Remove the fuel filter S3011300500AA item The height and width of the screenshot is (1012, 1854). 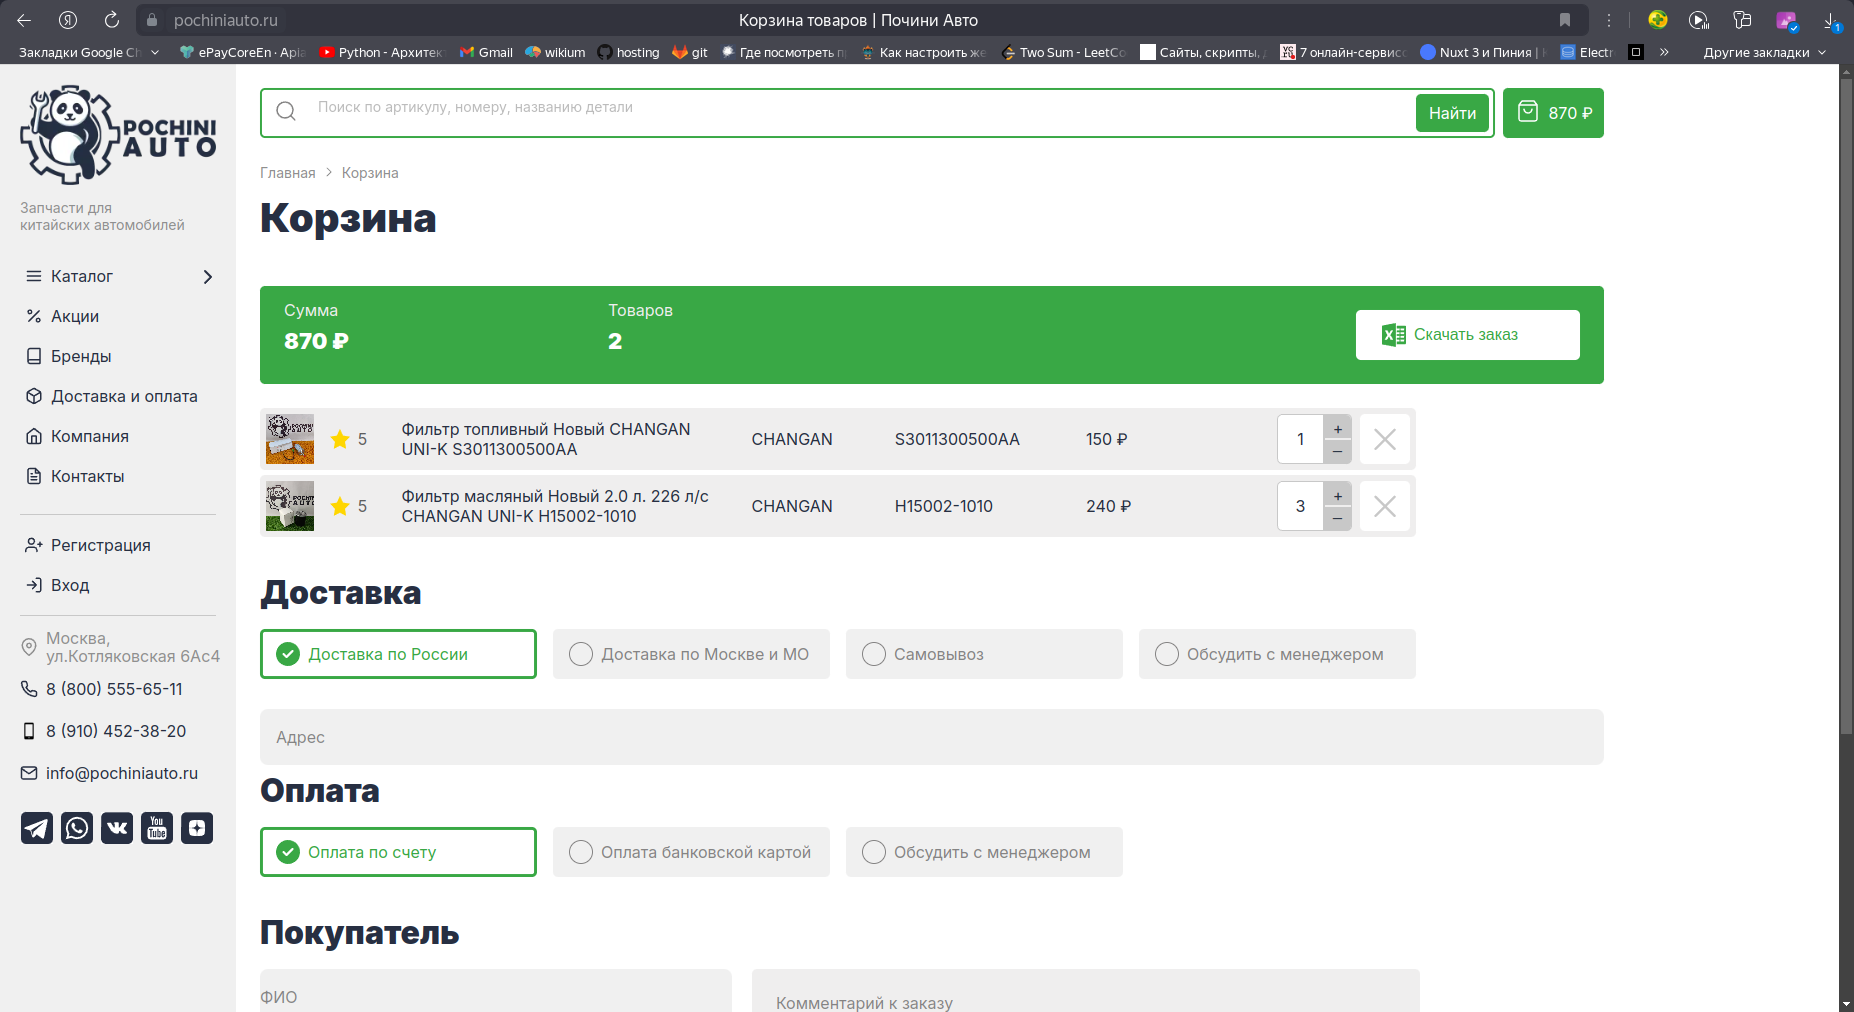pos(1385,439)
